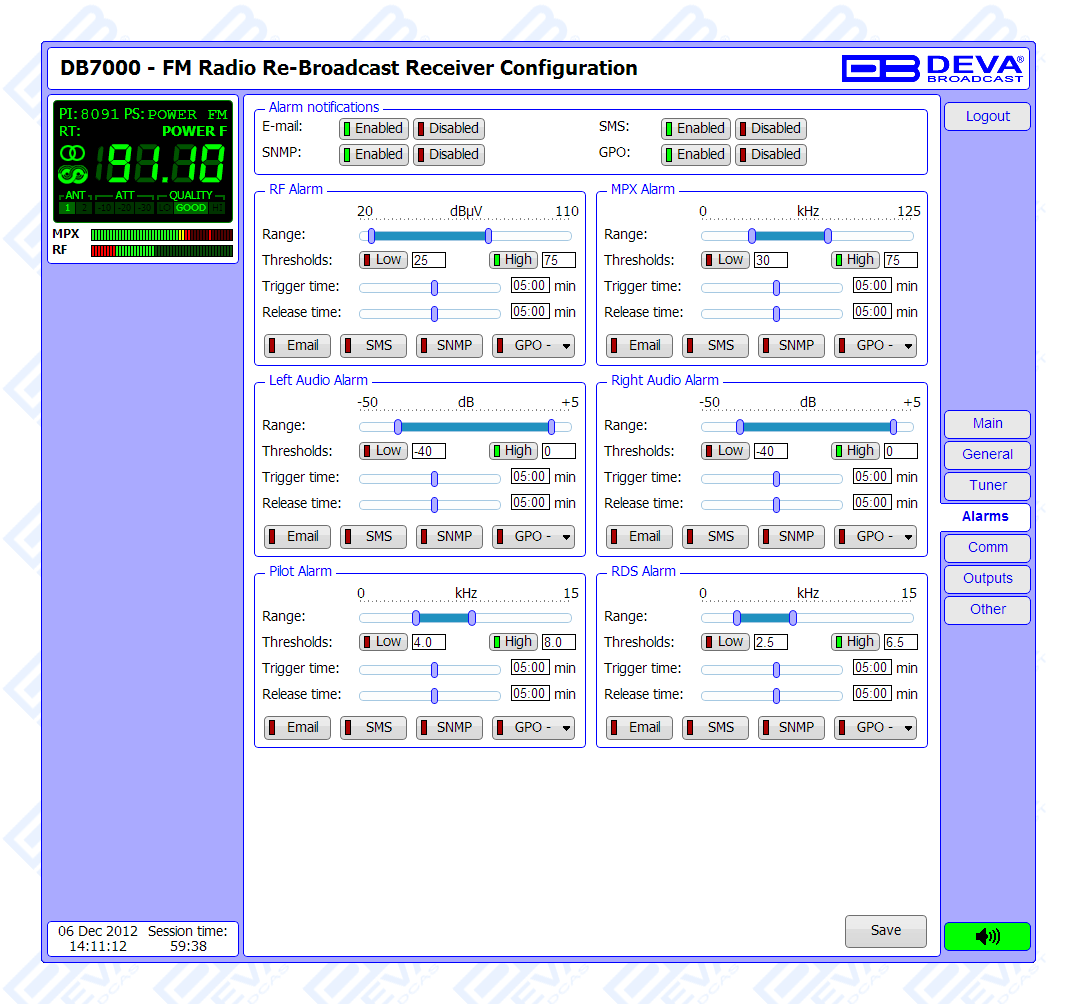
Task: Toggle RF Alarm Low threshold
Action: click(383, 260)
